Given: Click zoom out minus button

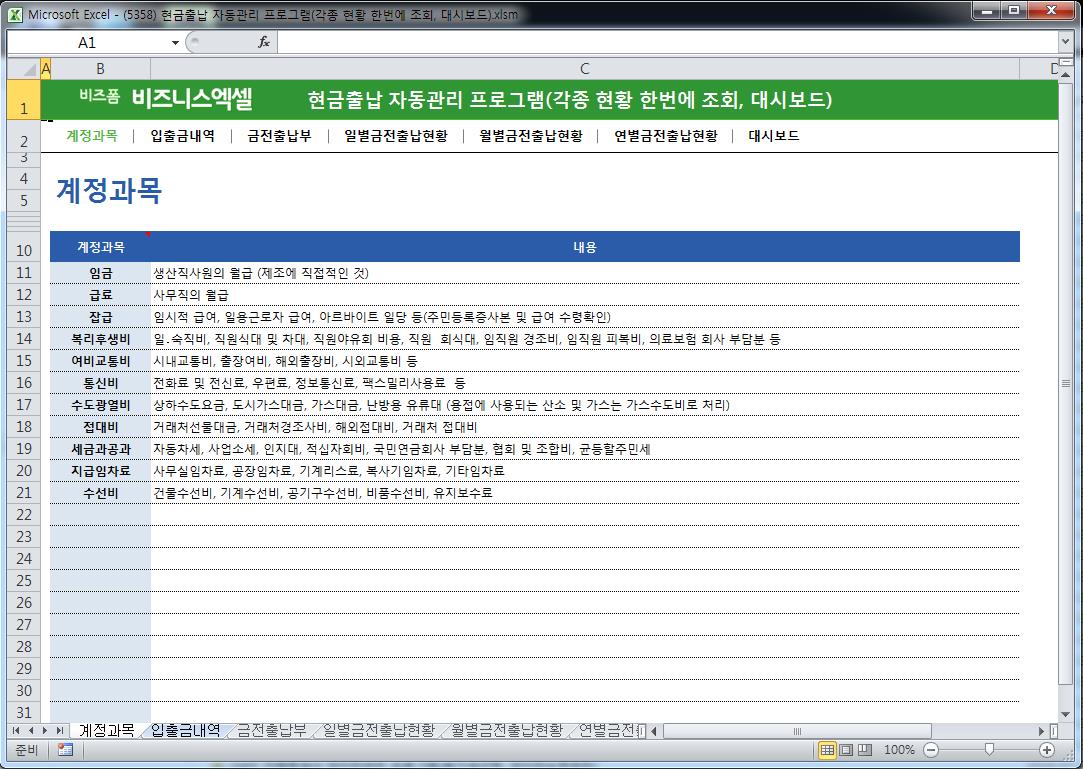Looking at the screenshot, I should point(931,750).
